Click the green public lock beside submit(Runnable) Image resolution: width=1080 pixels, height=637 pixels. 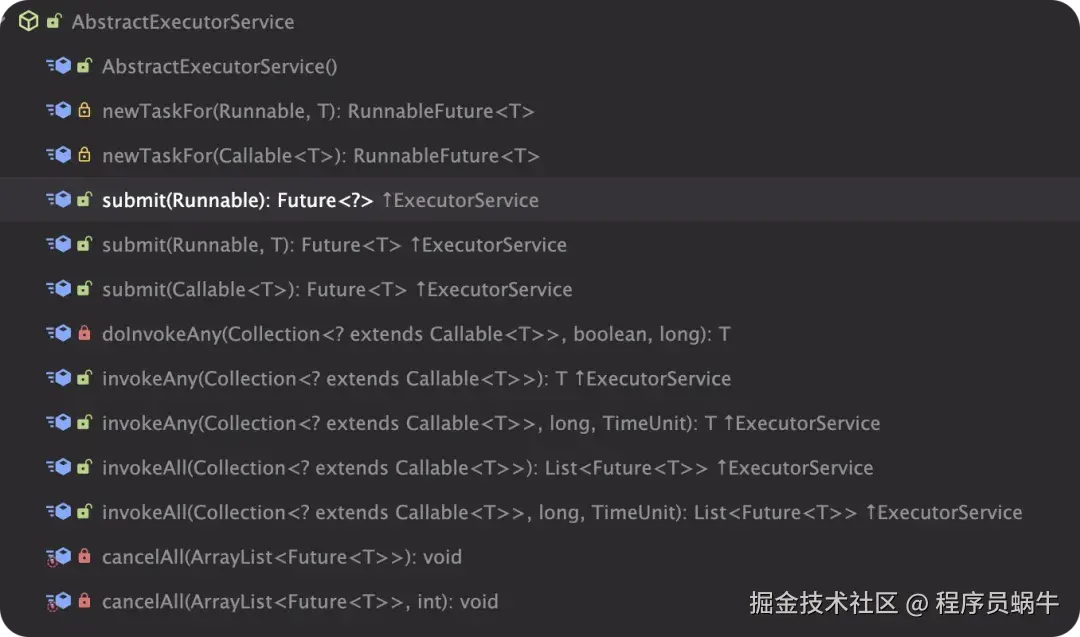[x=84, y=200]
